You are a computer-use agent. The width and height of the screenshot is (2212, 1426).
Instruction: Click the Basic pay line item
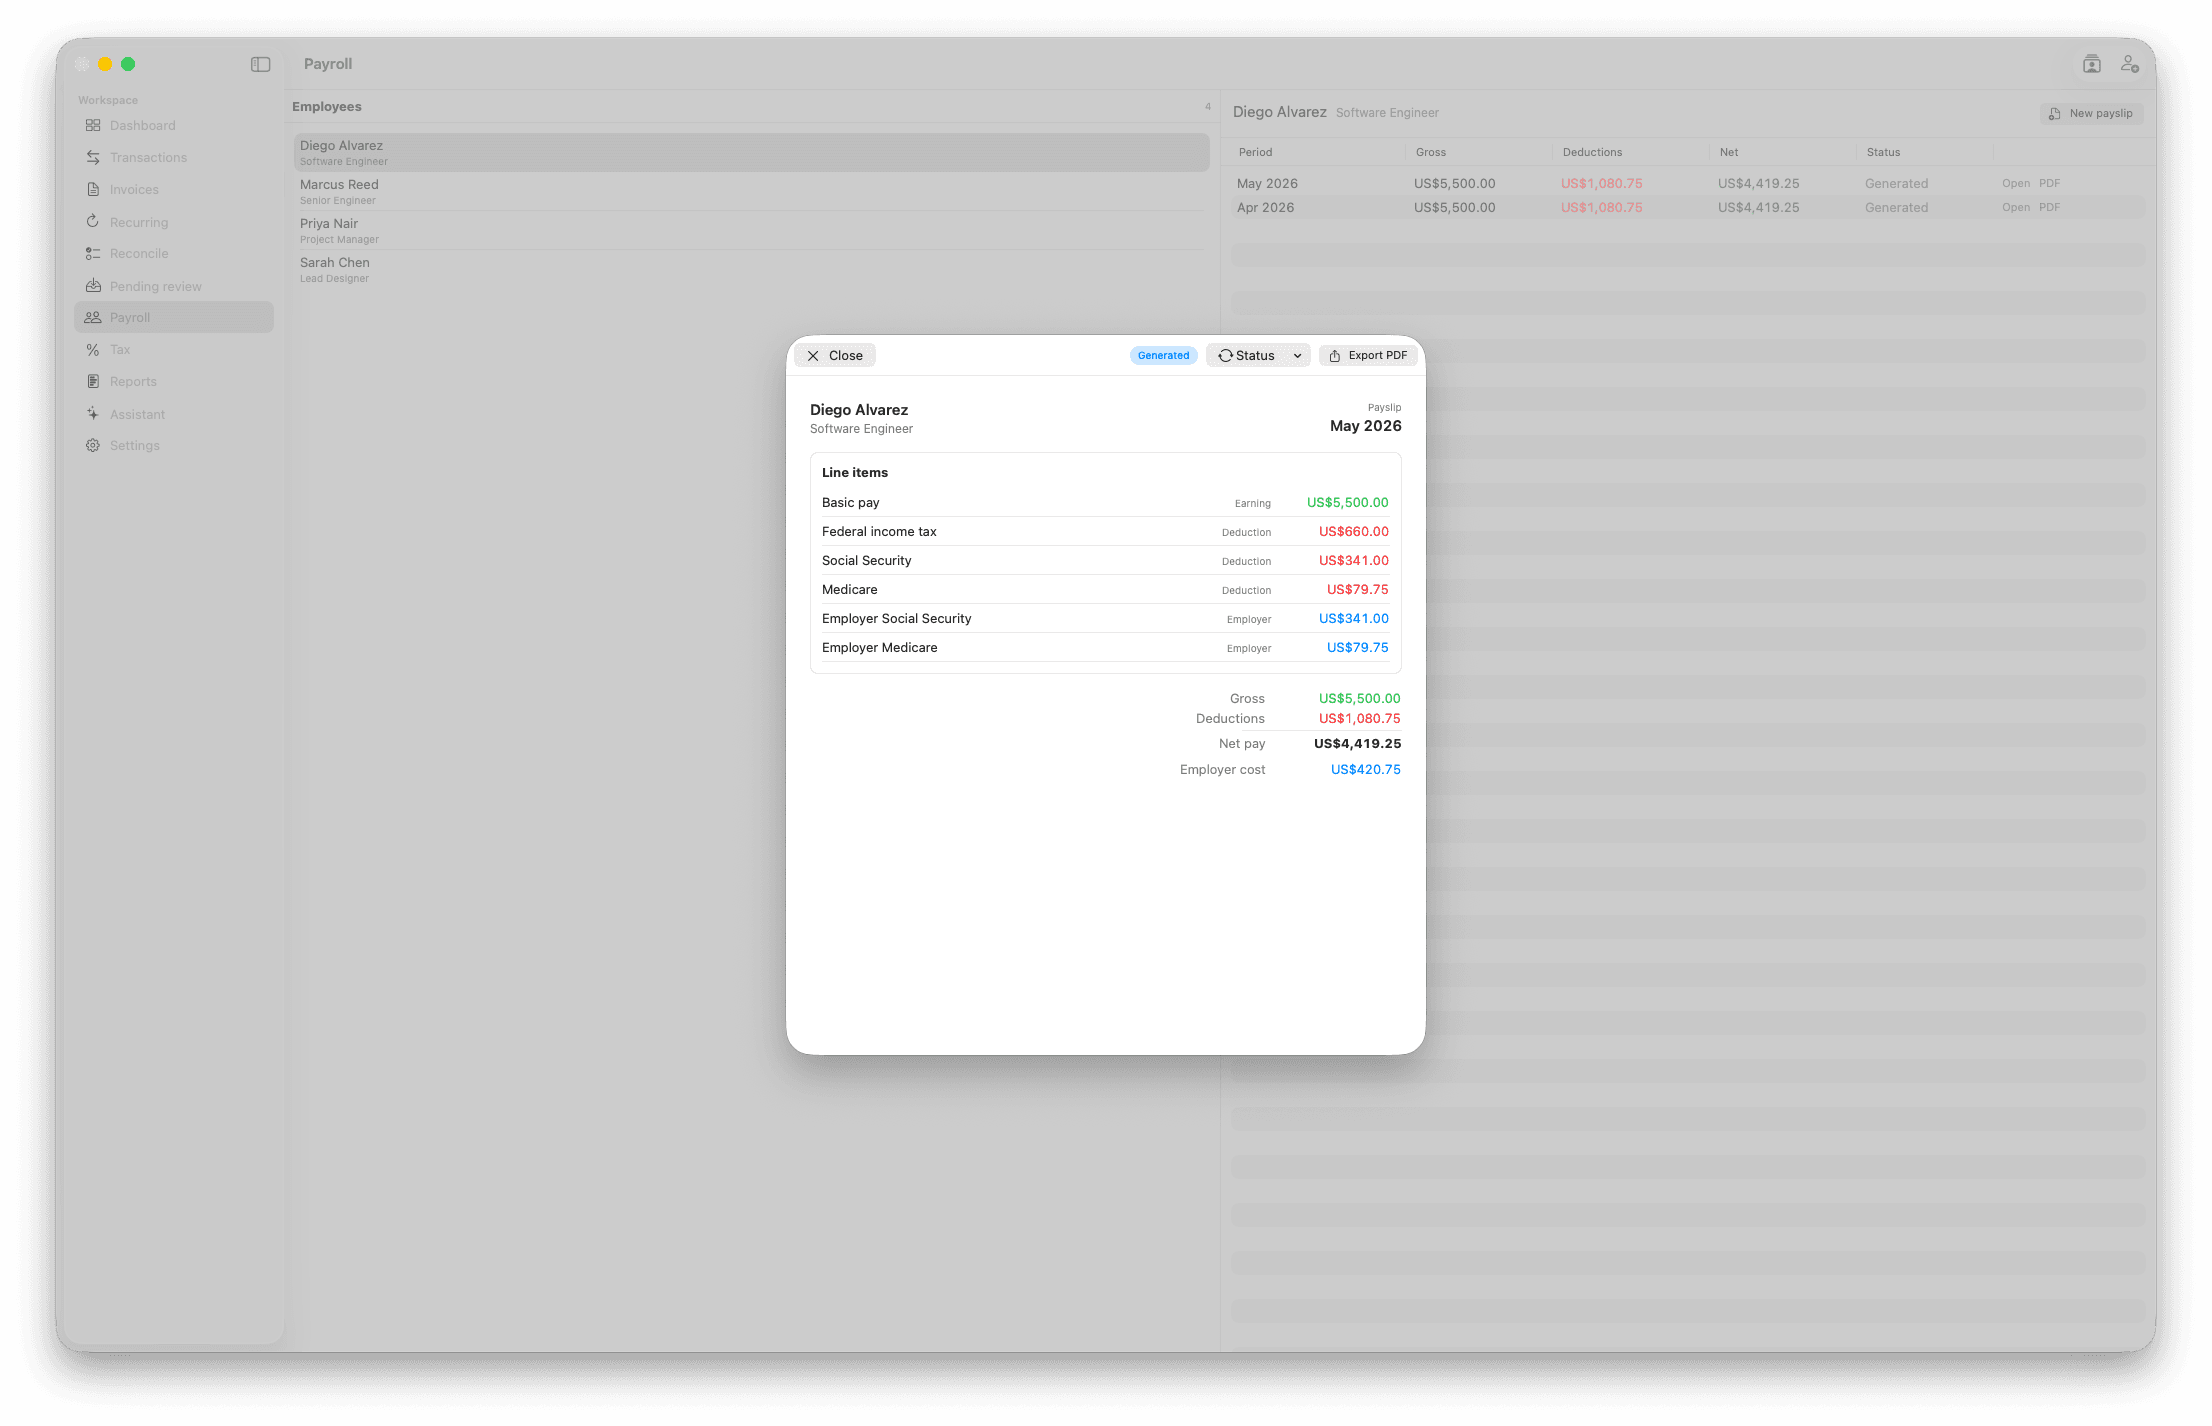[x=1105, y=503]
